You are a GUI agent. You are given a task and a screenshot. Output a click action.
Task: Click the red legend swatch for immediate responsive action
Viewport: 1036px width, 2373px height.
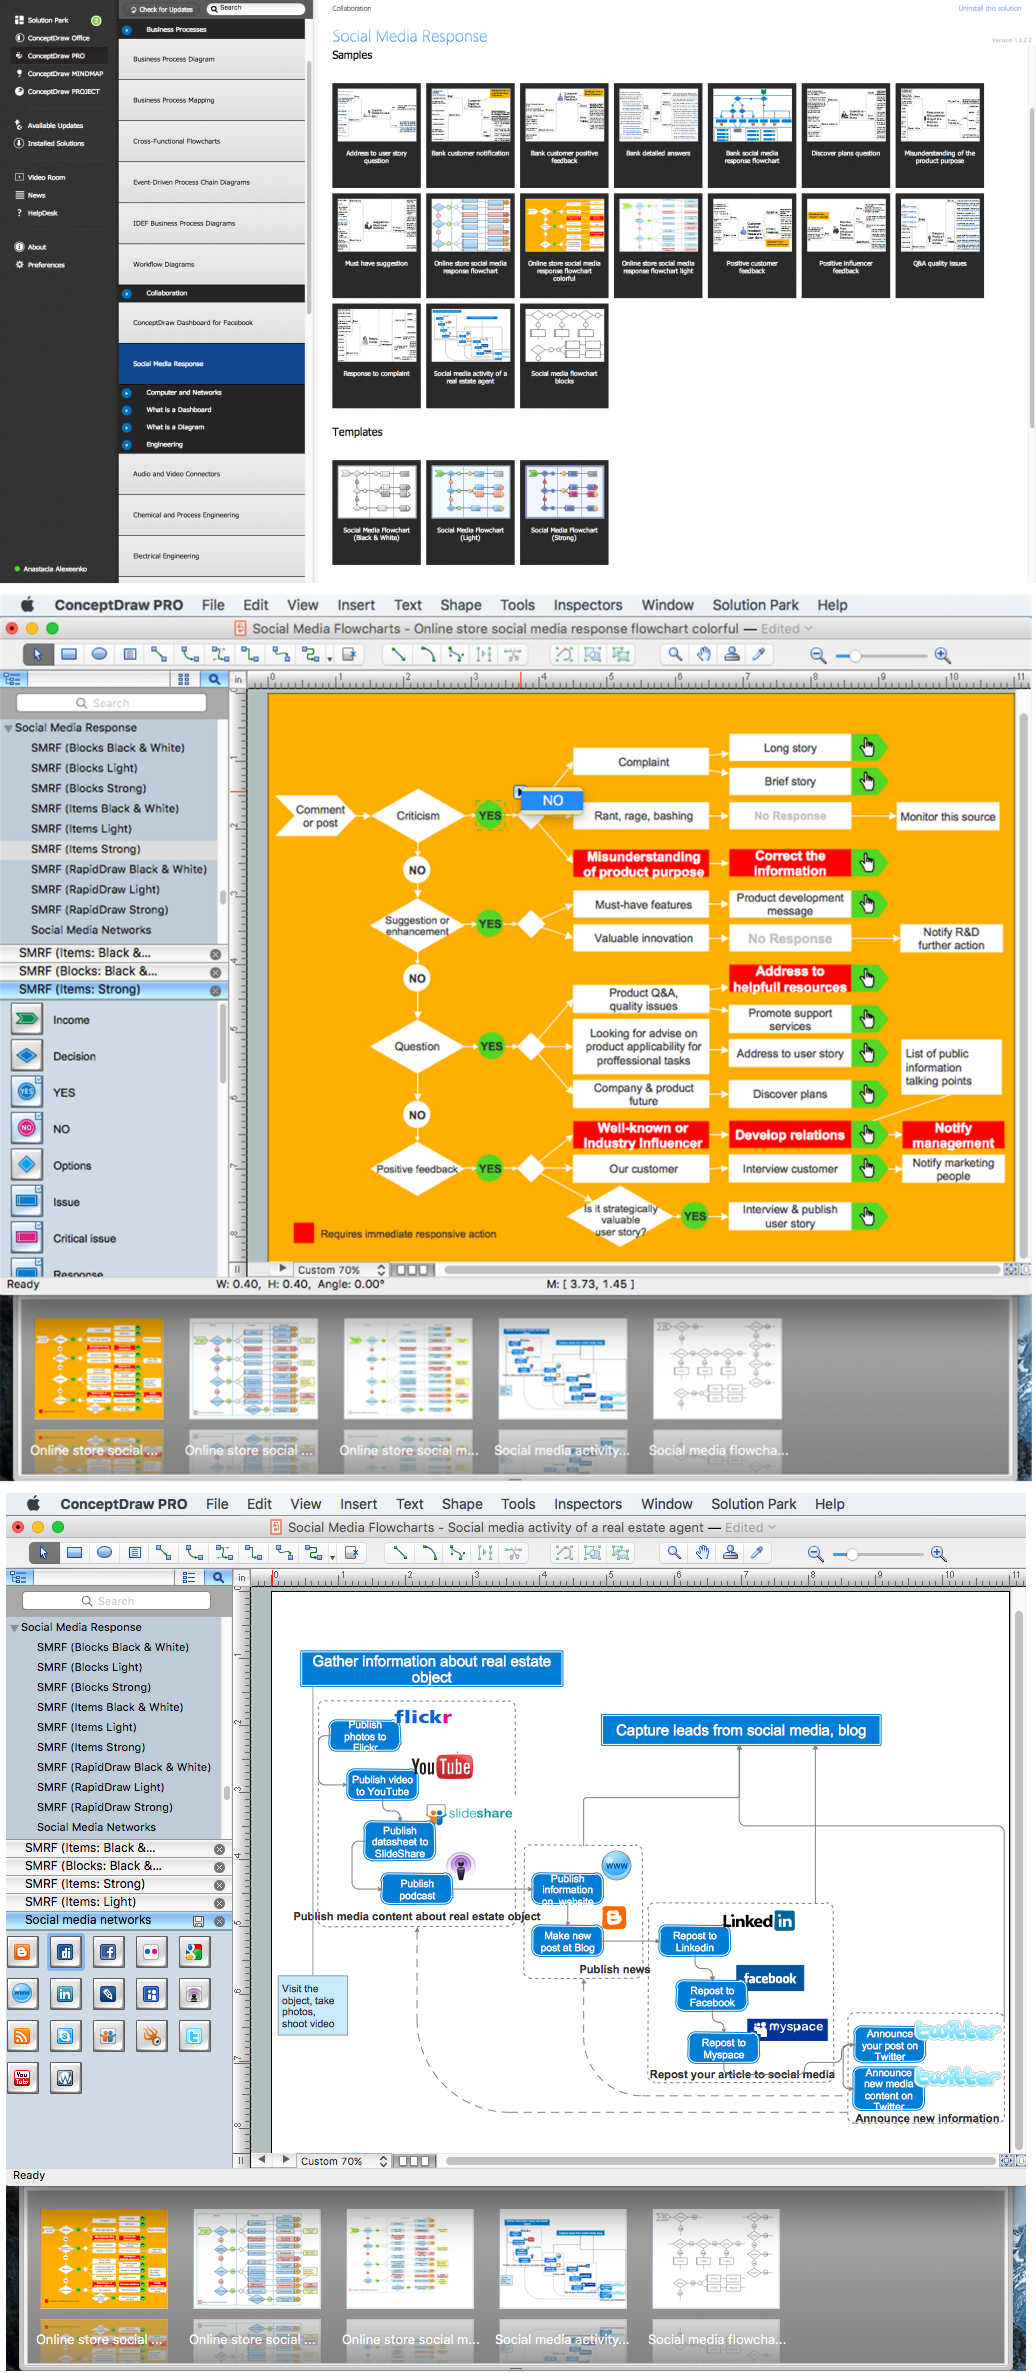(303, 1233)
